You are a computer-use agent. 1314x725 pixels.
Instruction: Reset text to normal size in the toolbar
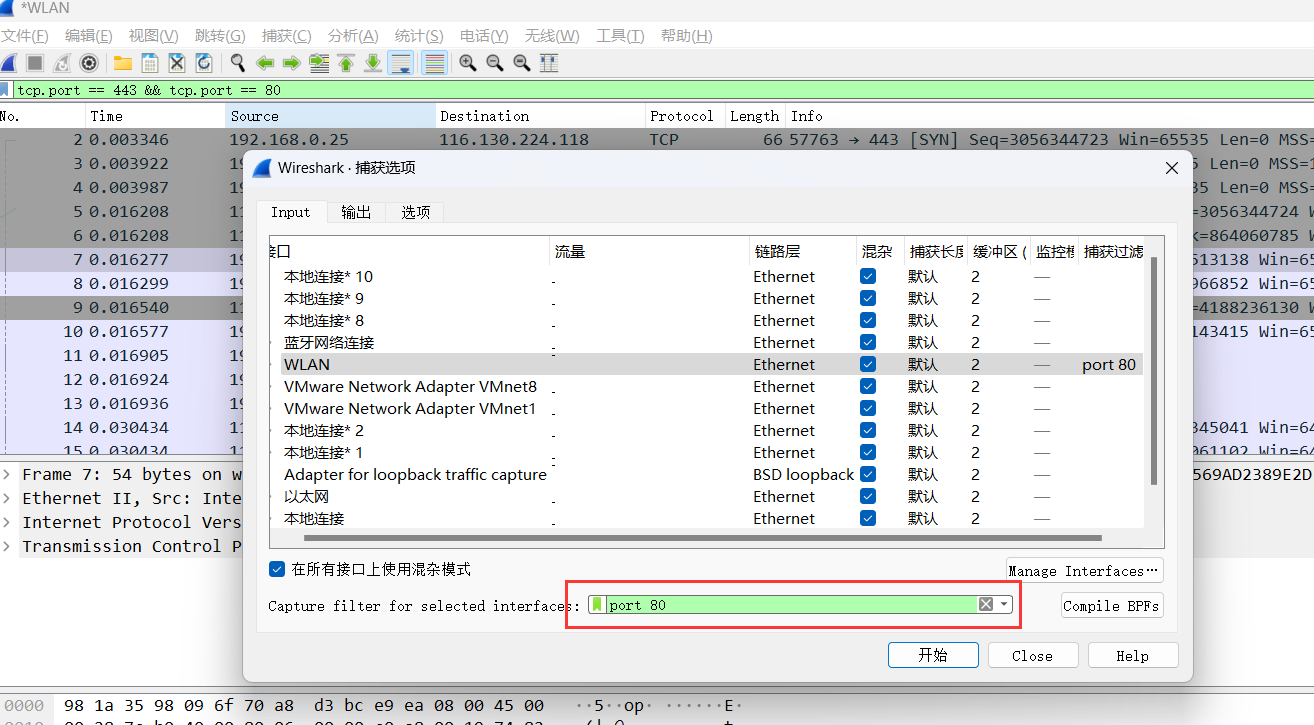(x=522, y=63)
